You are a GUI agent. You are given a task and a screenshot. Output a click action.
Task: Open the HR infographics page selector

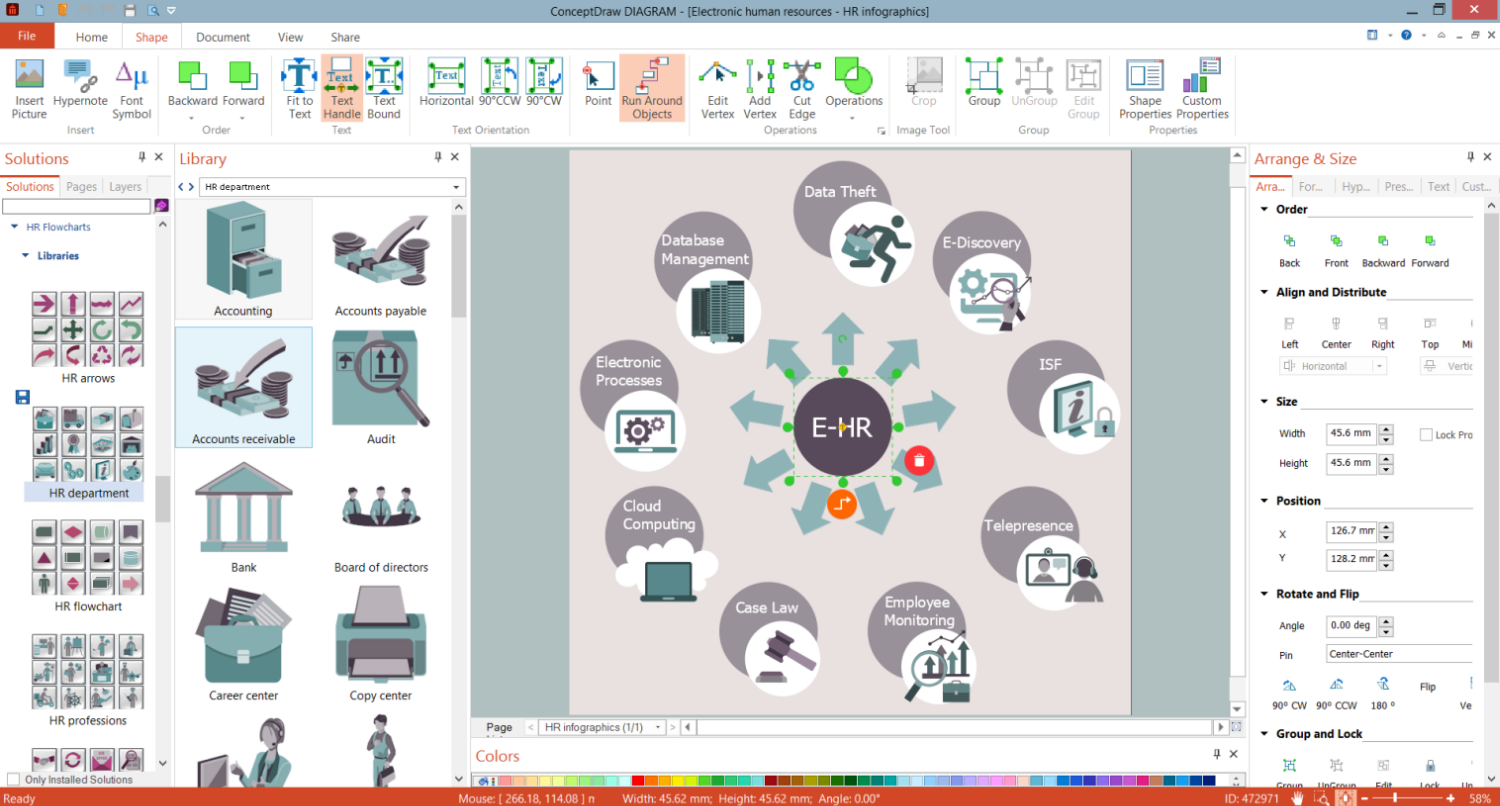pyautogui.click(x=603, y=727)
